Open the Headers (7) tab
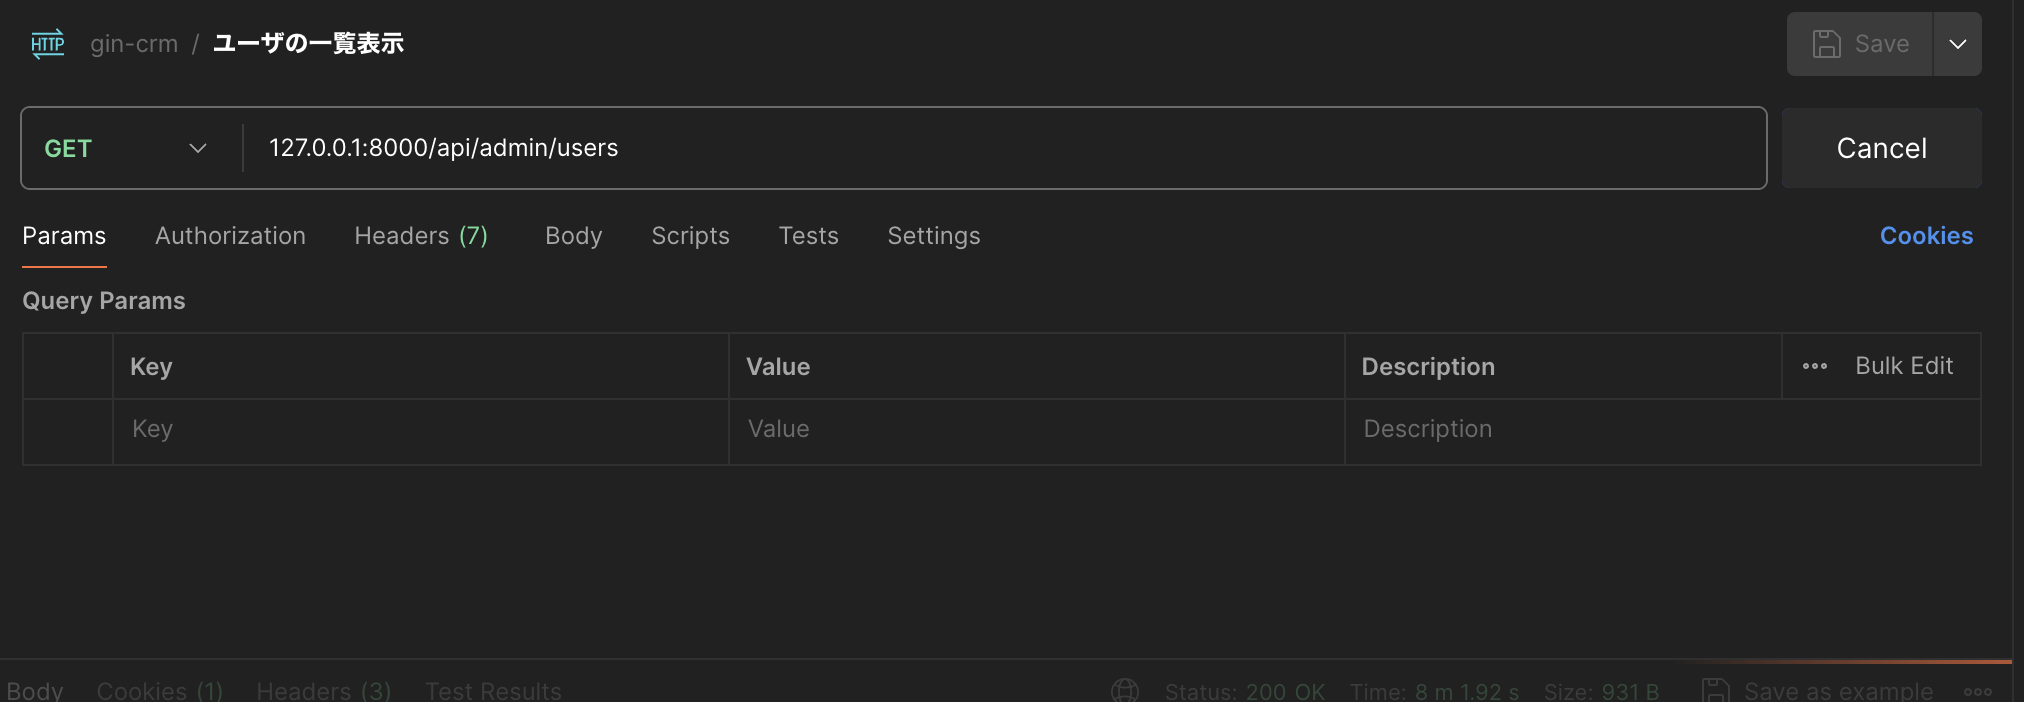 pos(421,236)
